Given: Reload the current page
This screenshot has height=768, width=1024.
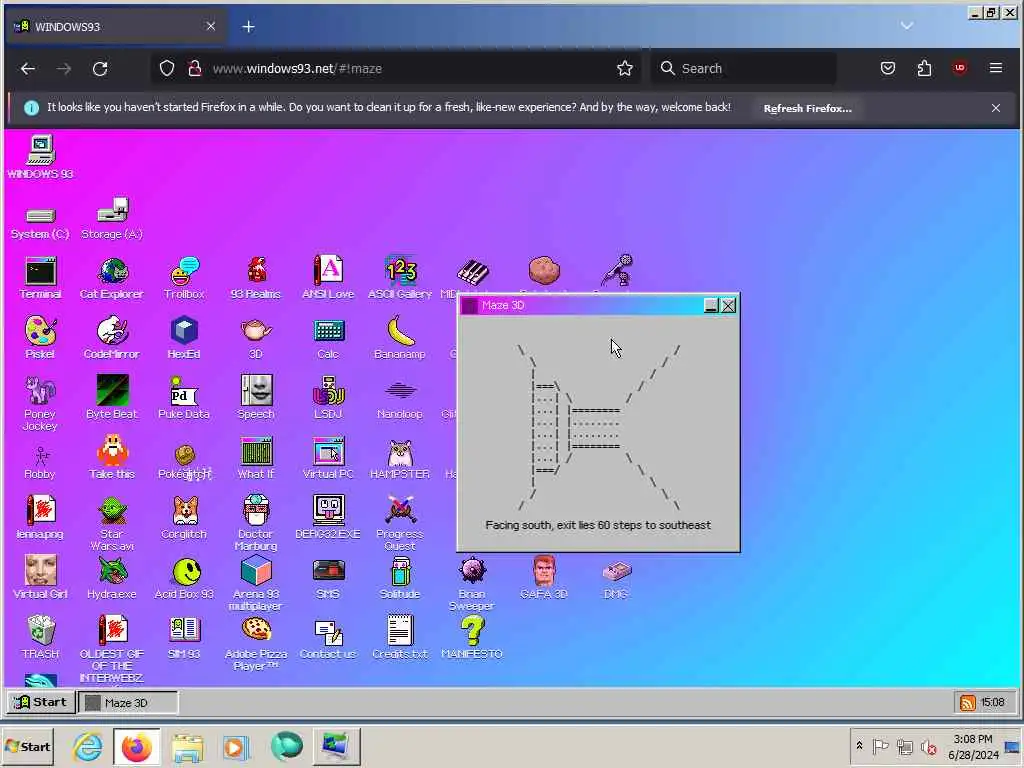Looking at the screenshot, I should pos(100,69).
